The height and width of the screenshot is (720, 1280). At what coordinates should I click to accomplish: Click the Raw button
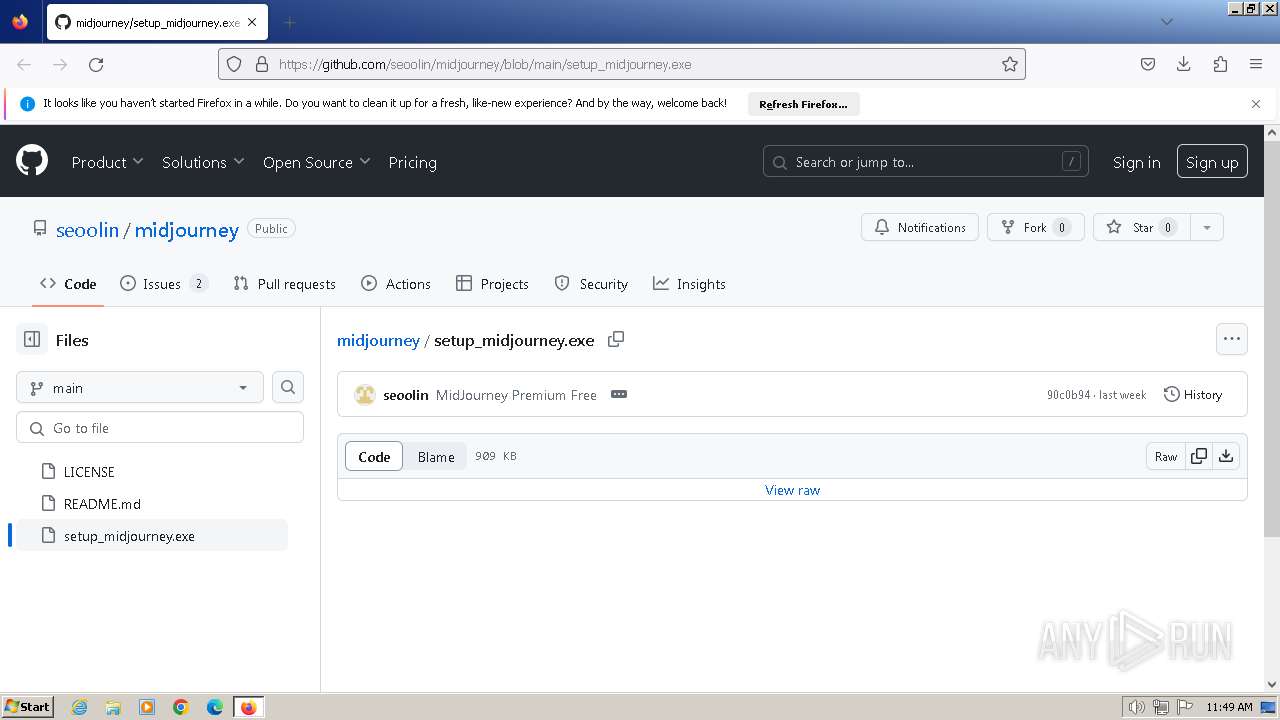pos(1166,456)
